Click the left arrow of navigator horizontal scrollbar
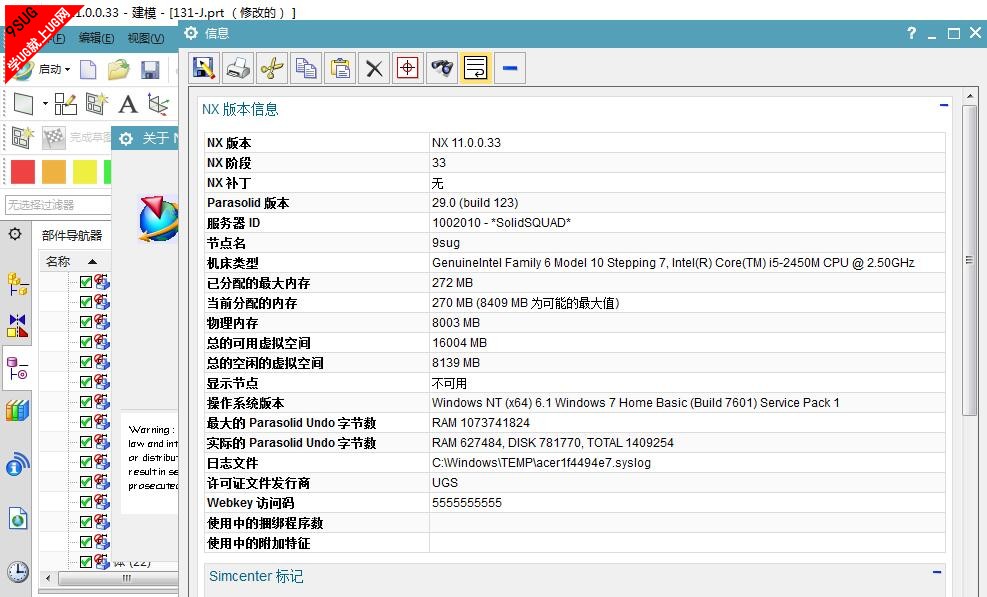The image size is (987, 597). pyautogui.click(x=48, y=577)
